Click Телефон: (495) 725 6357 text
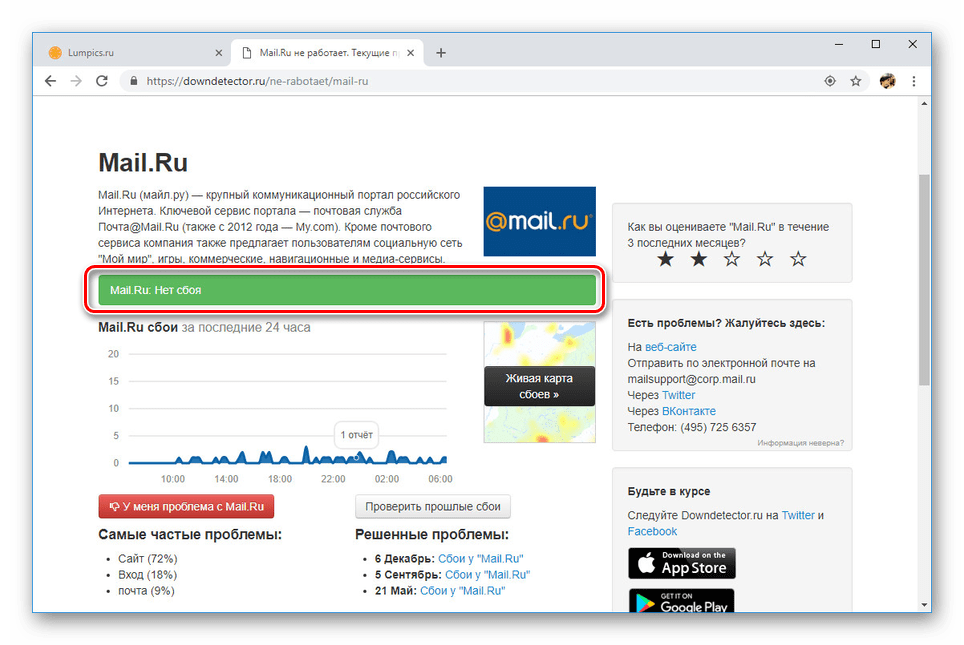The height and width of the screenshot is (645, 964). [692, 427]
